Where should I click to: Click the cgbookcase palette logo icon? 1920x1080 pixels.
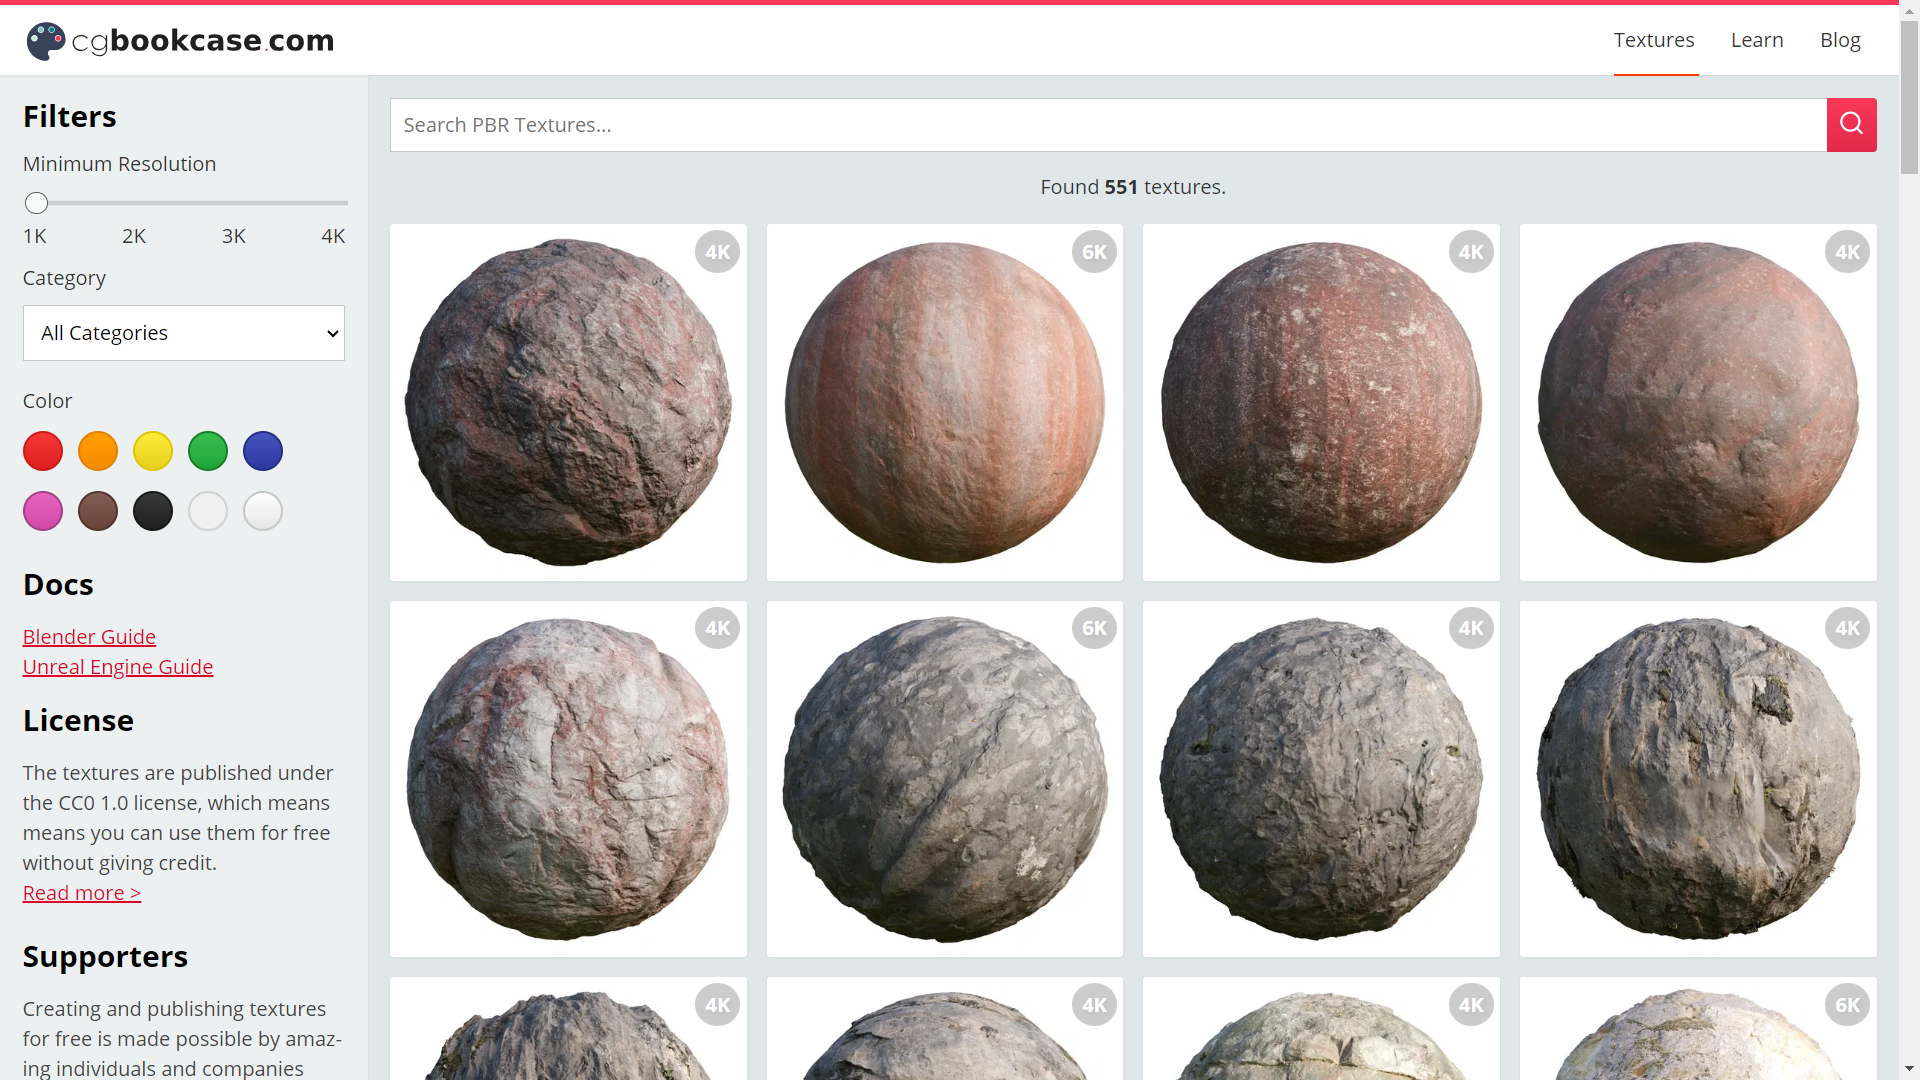(46, 41)
